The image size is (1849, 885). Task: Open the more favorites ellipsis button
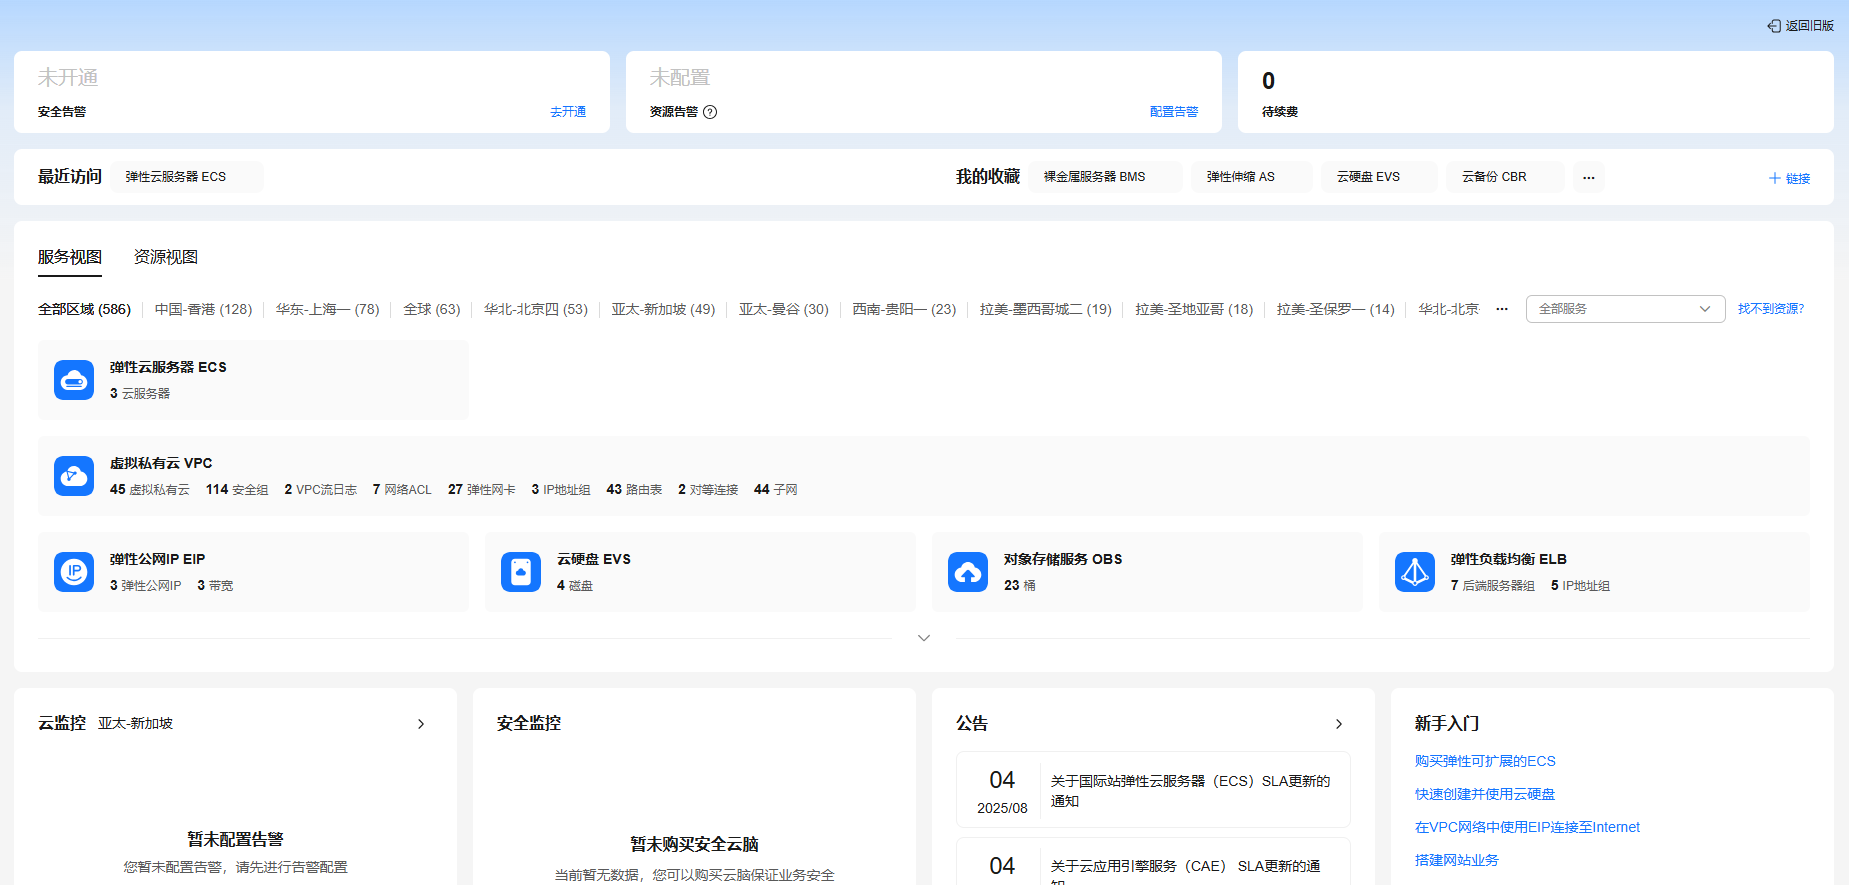click(1588, 177)
